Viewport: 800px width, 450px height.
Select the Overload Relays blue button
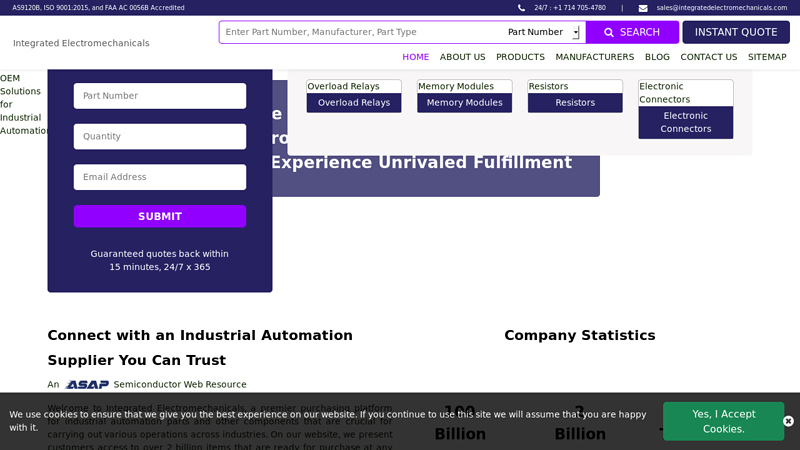pyautogui.click(x=354, y=103)
